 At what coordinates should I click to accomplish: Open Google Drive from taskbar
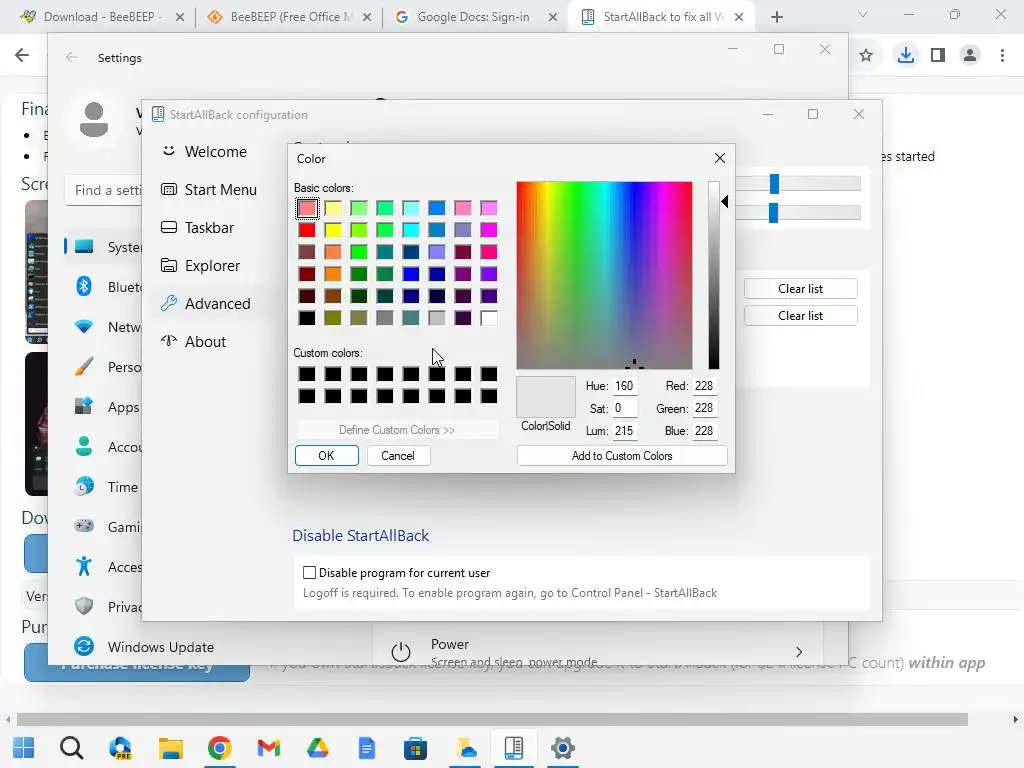tap(317, 748)
